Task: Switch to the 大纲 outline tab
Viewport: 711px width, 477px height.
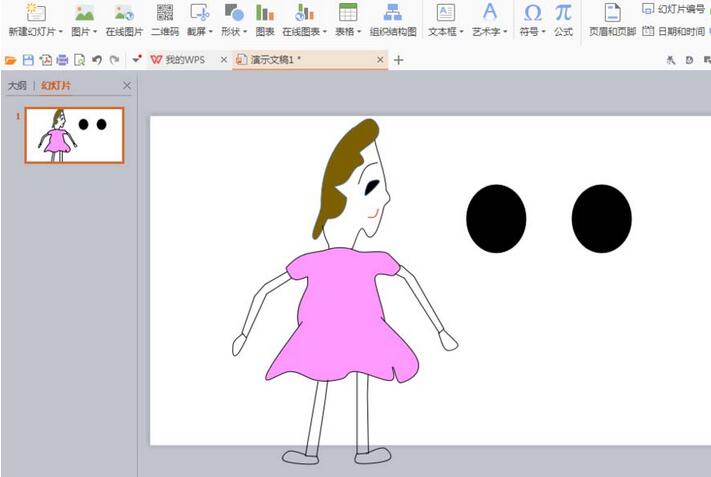Action: (x=17, y=86)
